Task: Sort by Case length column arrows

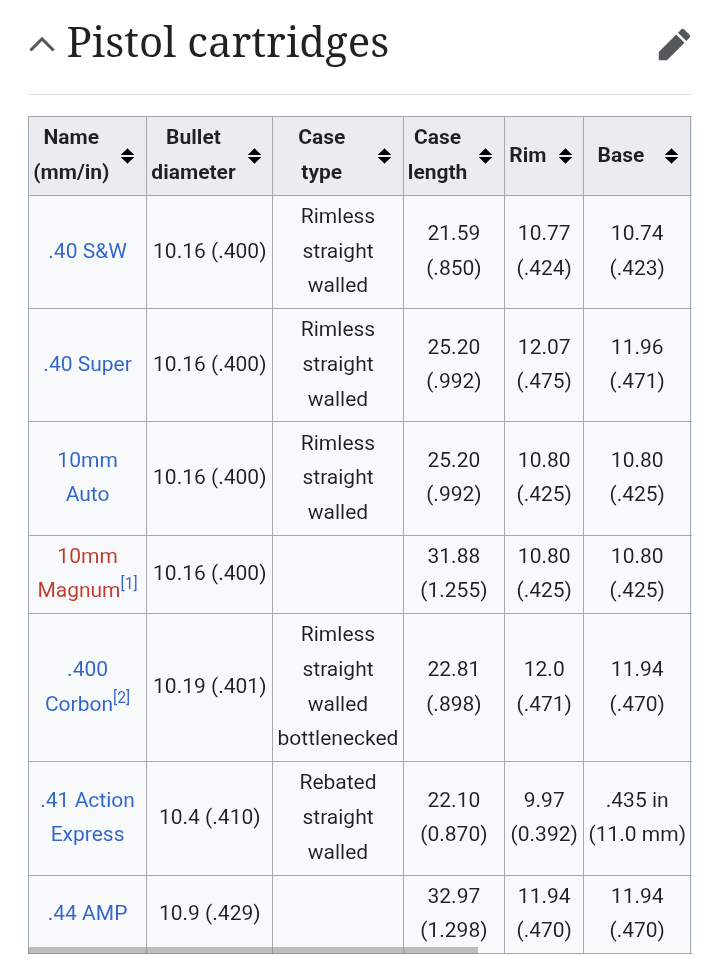Action: tap(486, 156)
